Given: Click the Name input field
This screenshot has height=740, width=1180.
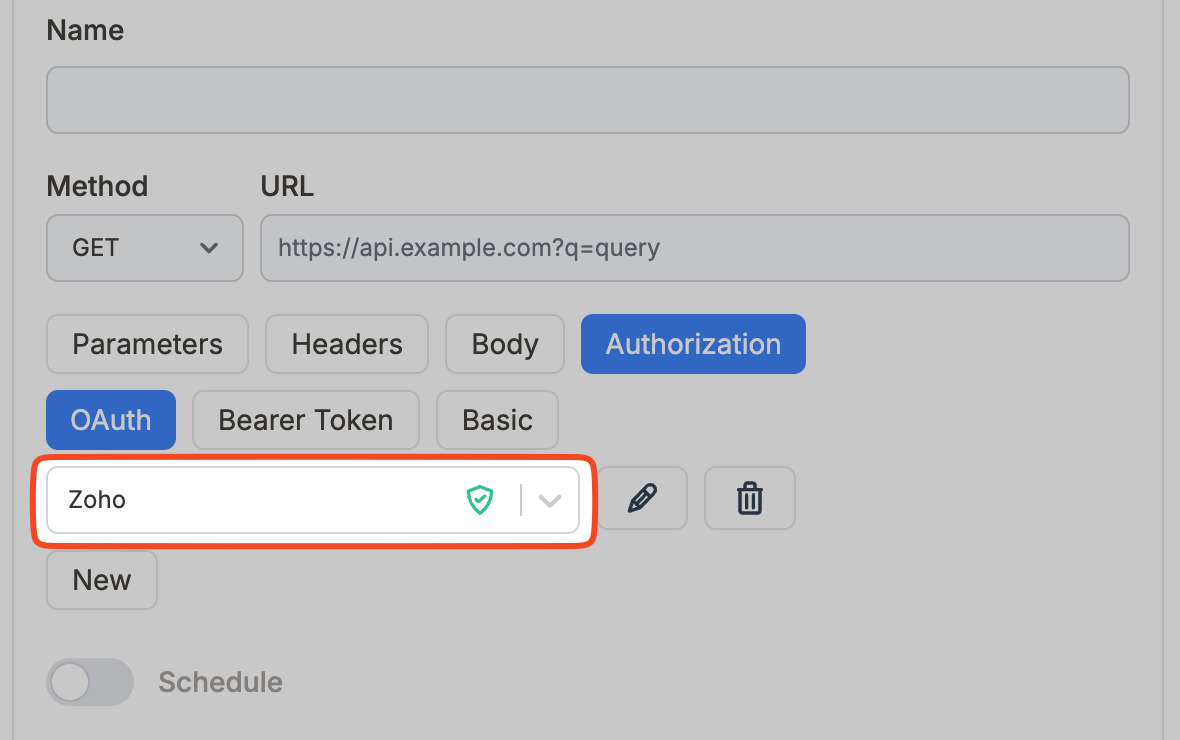Looking at the screenshot, I should click(587, 100).
